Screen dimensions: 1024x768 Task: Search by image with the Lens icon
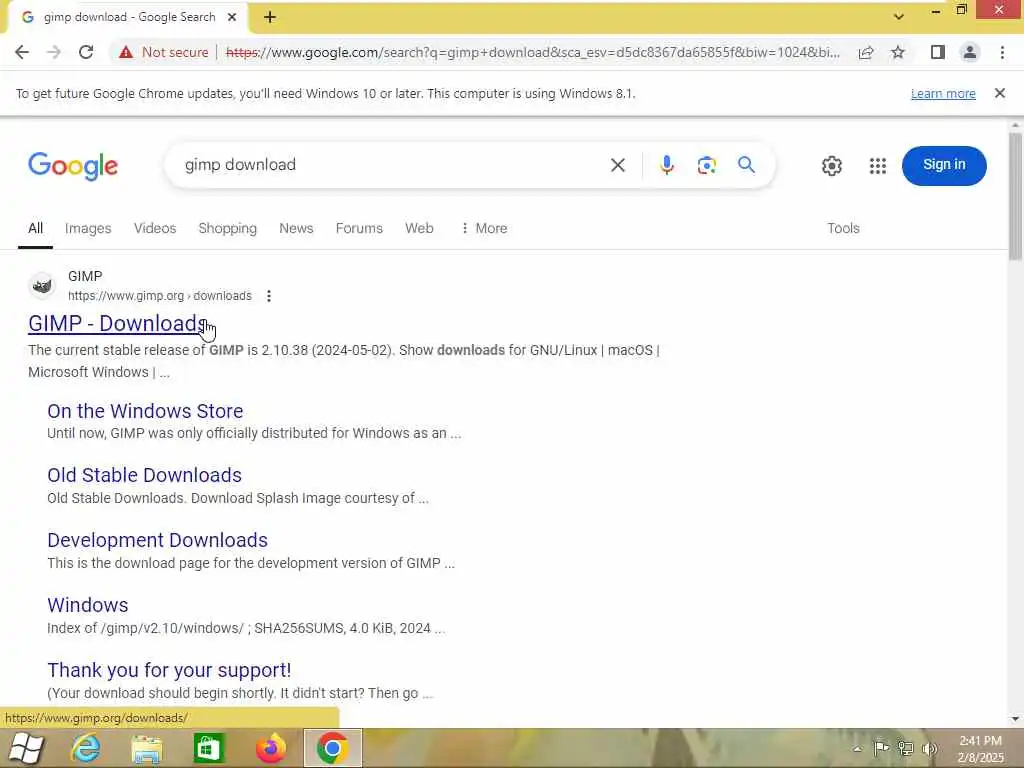point(707,165)
